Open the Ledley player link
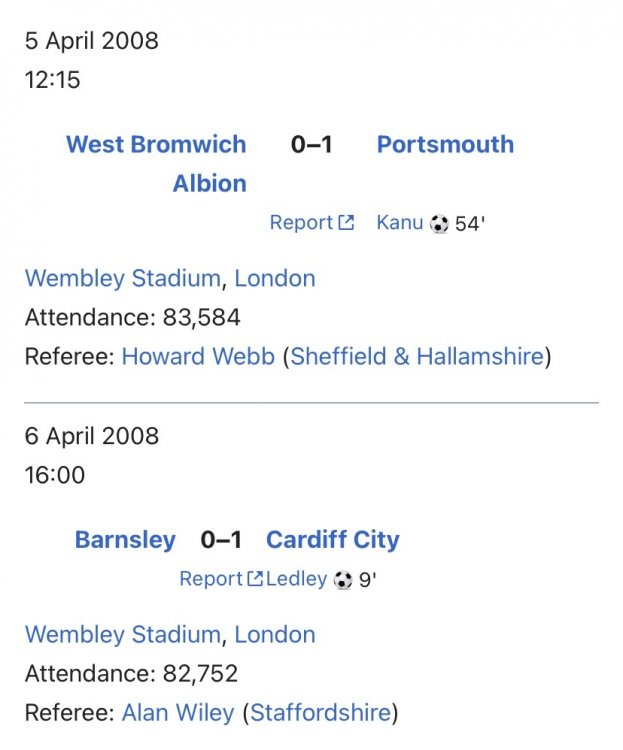623x750 pixels. 297,579
